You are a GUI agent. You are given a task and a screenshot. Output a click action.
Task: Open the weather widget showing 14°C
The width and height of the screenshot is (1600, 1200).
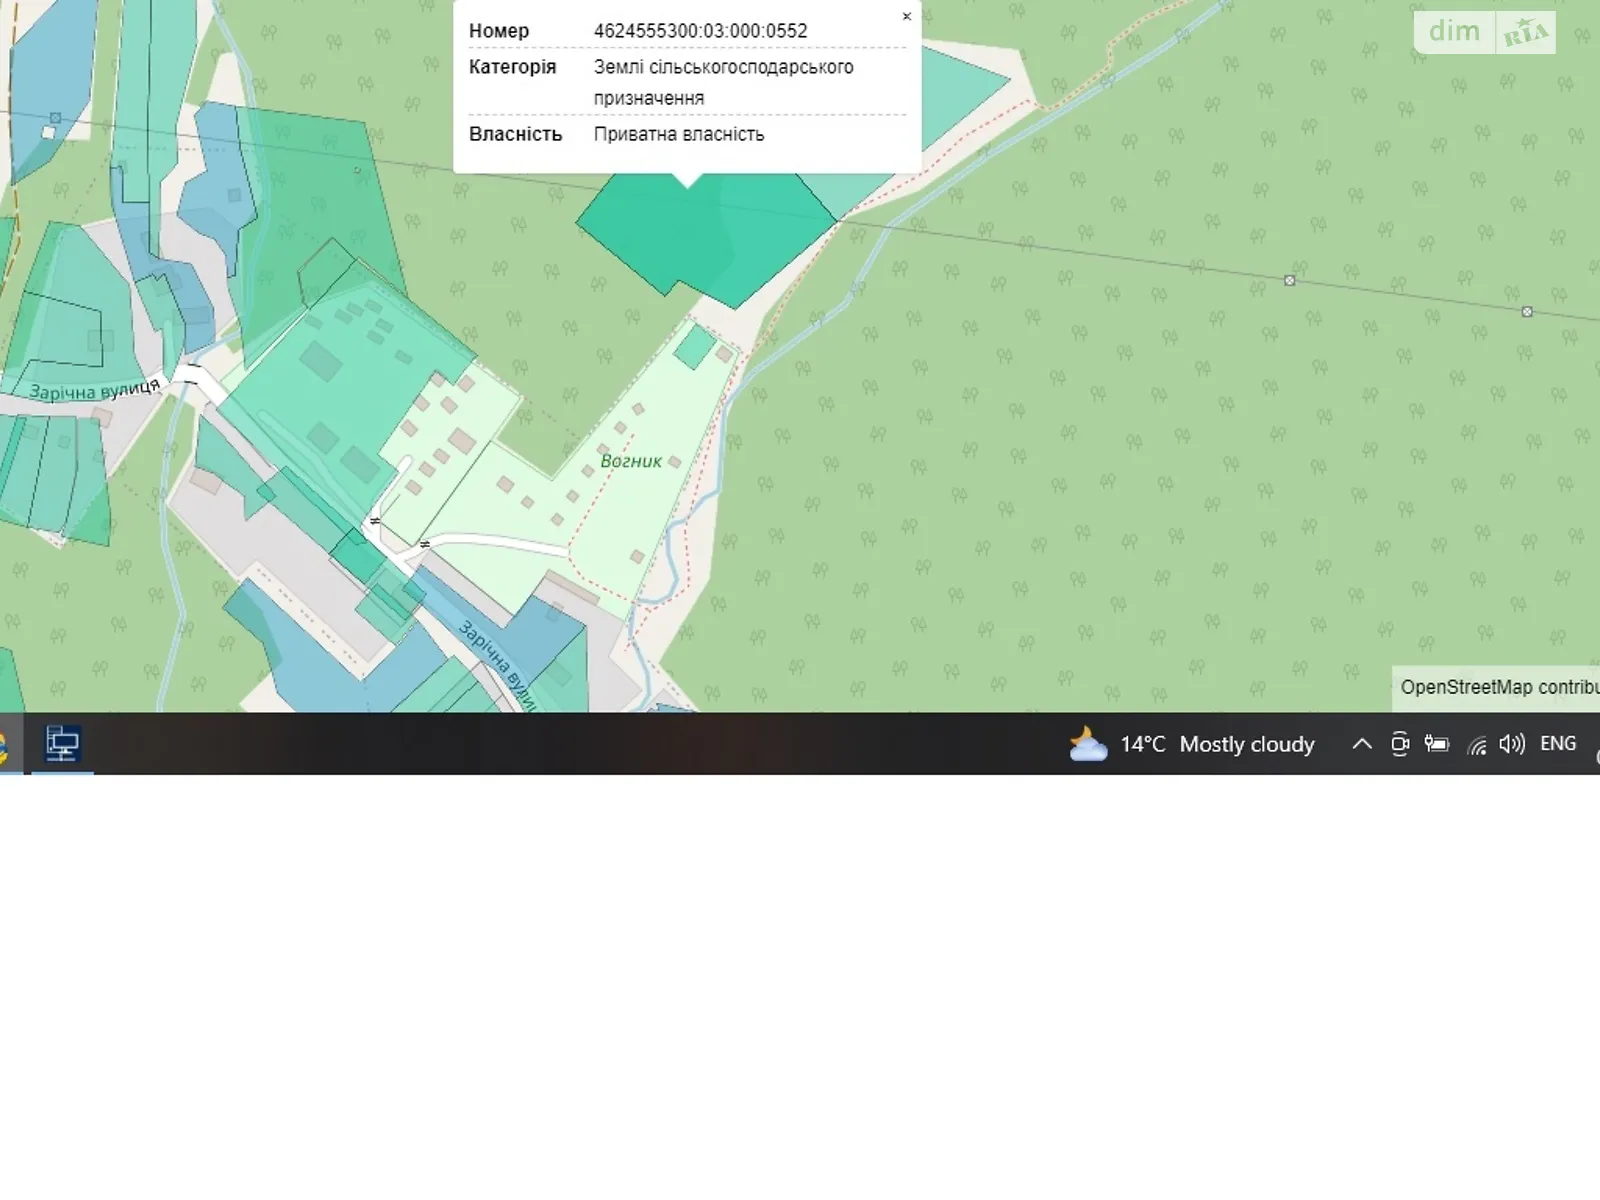pos(1191,744)
